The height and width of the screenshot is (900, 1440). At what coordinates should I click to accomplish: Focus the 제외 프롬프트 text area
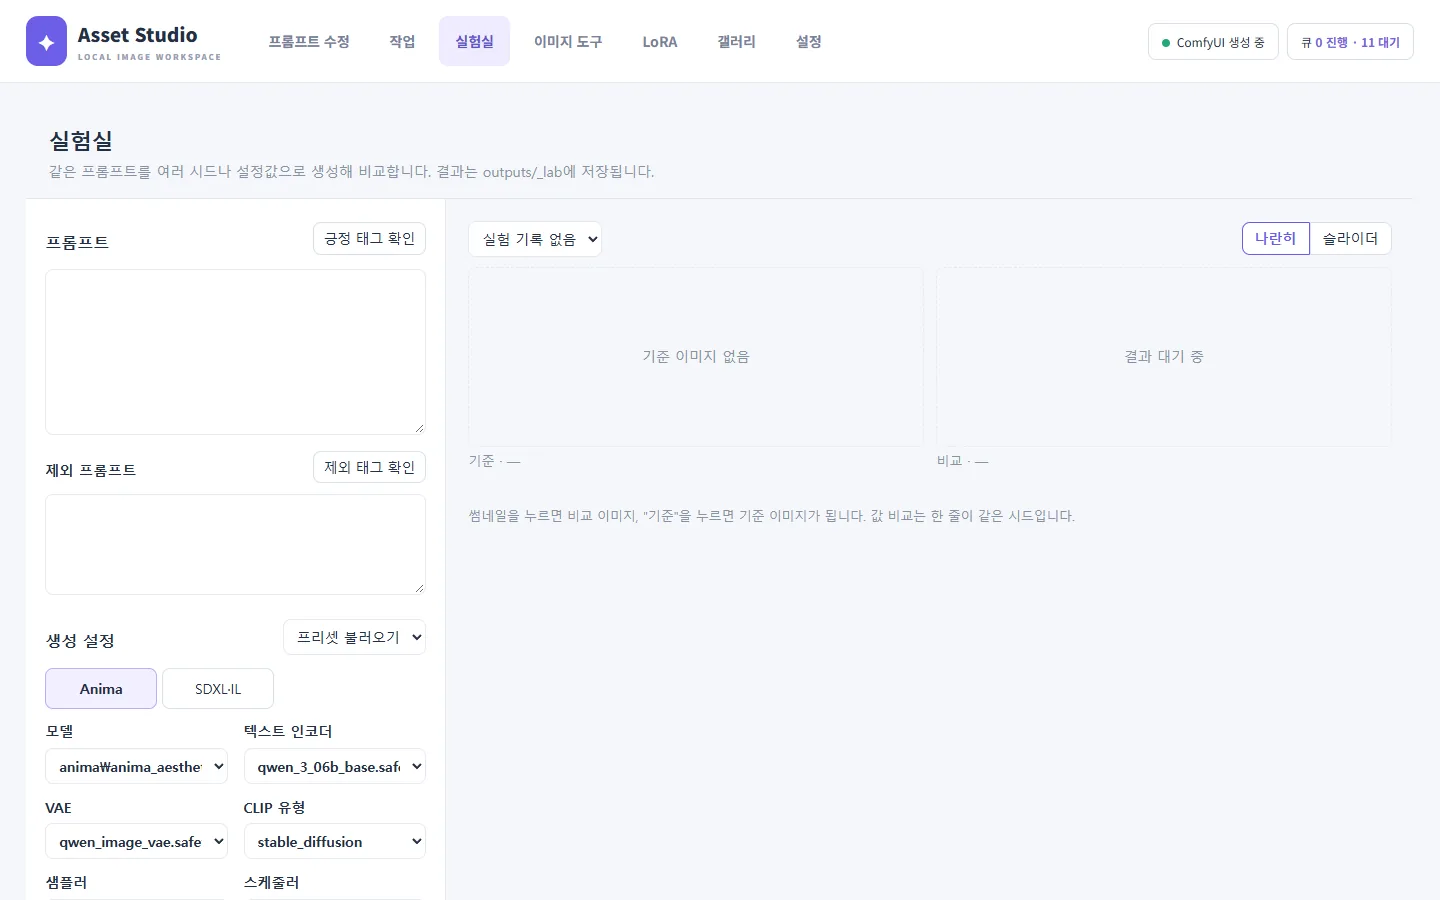tap(235, 545)
